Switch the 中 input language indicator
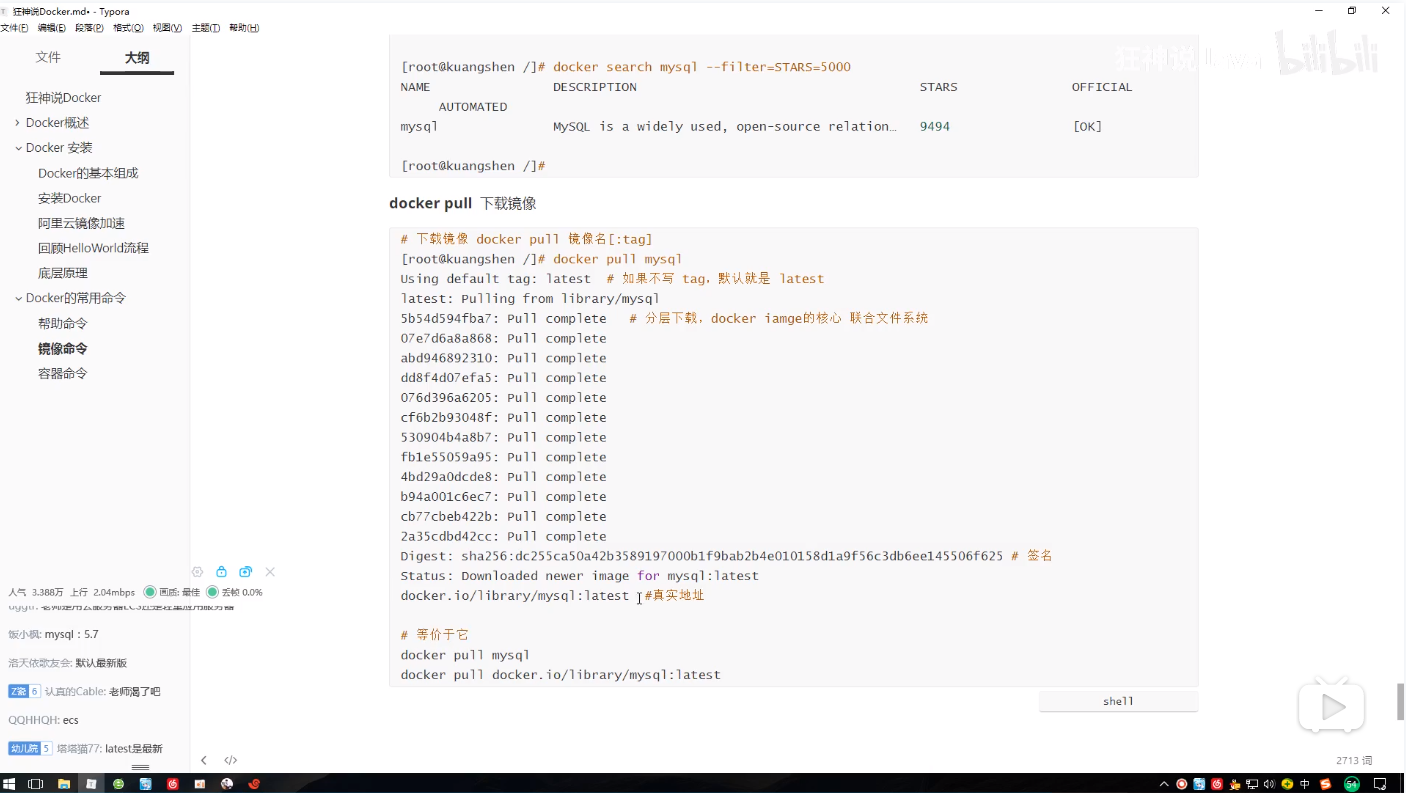This screenshot has width=1406, height=793. (x=1305, y=784)
